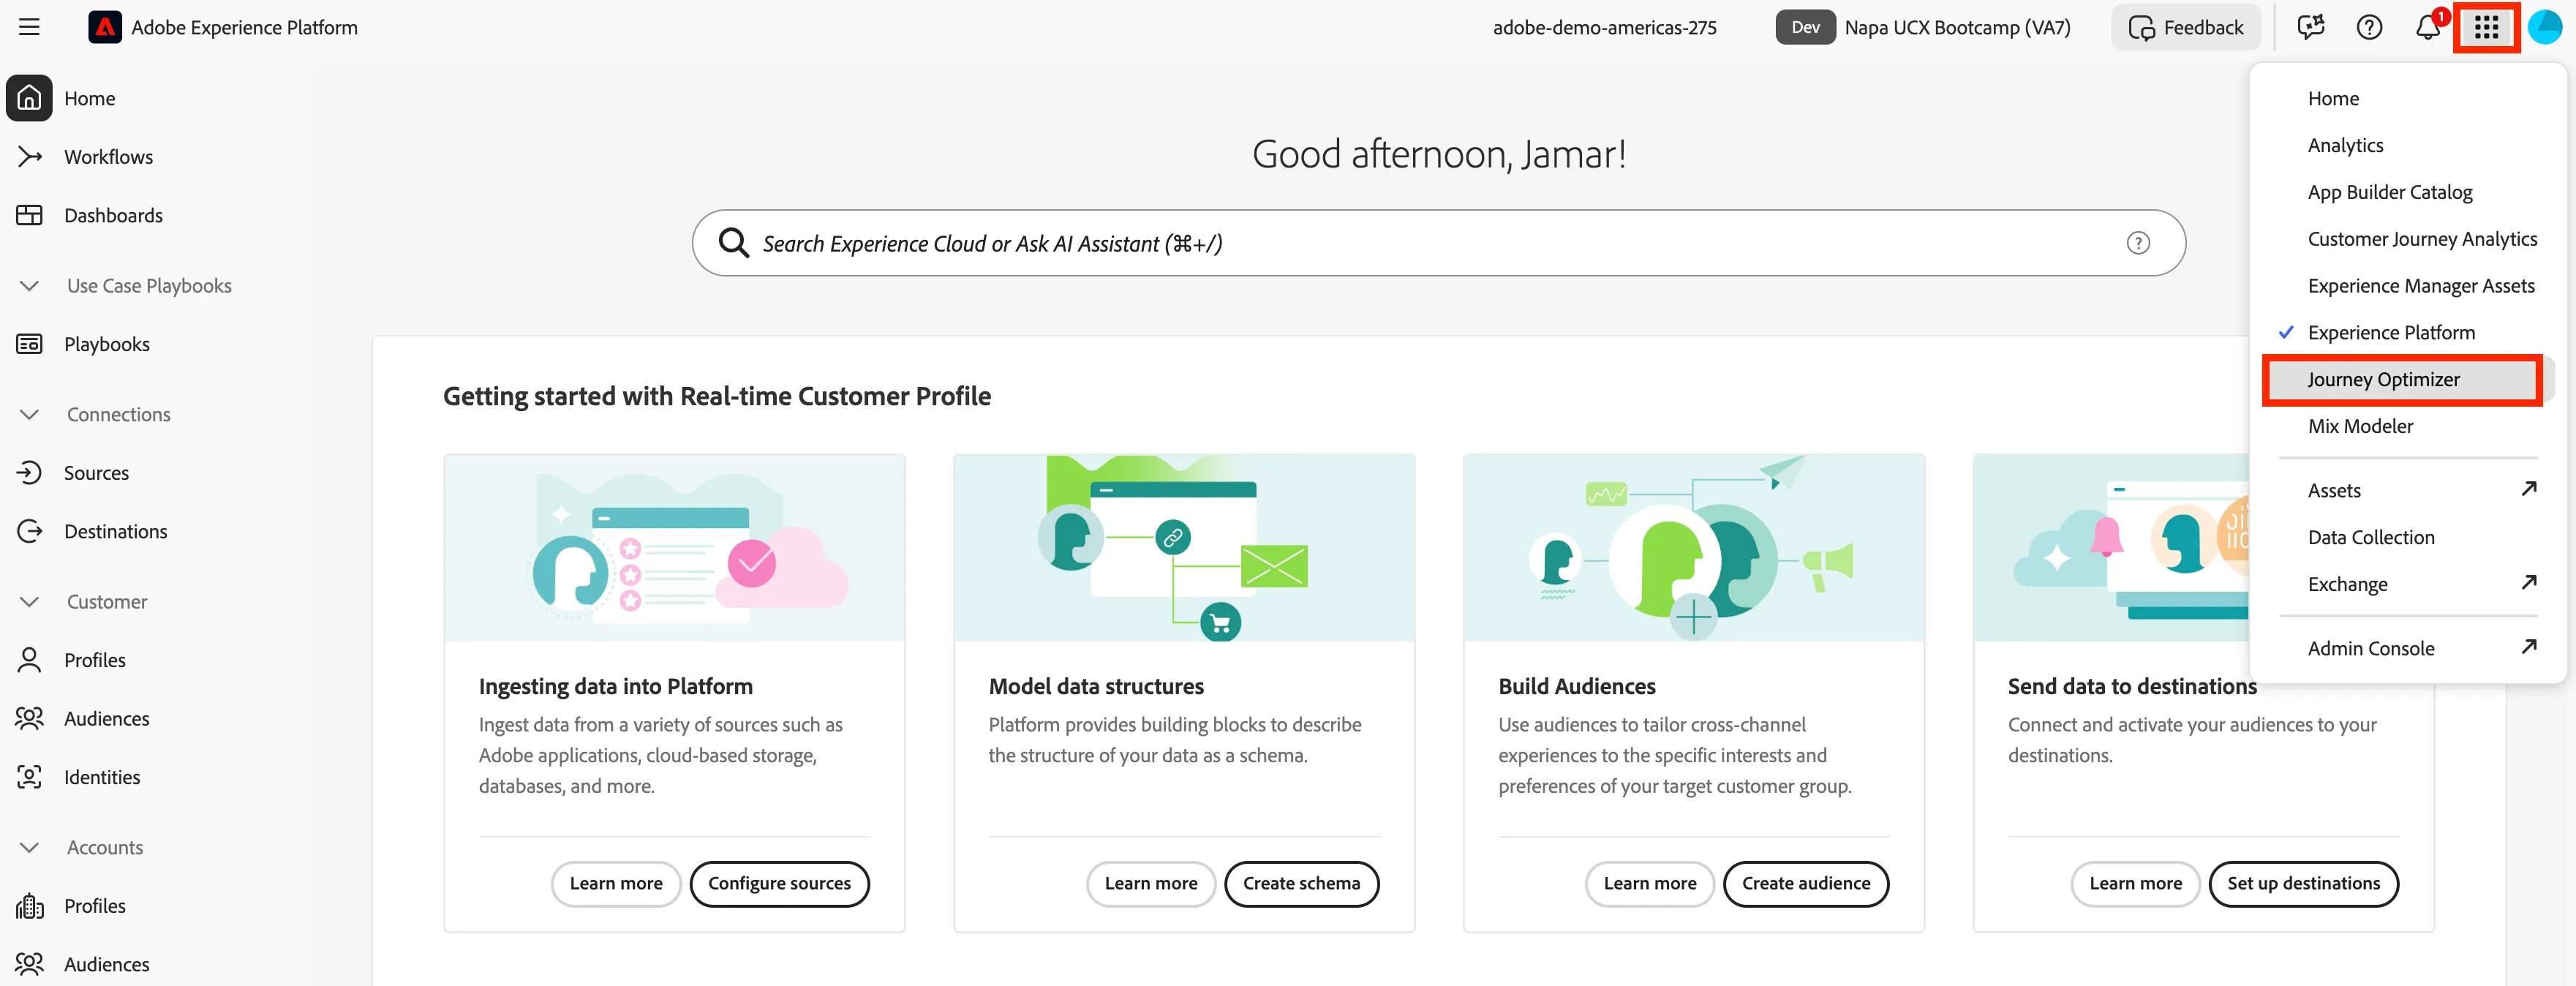This screenshot has height=986, width=2576.
Task: Open the notifications bell
Action: pos(2427,27)
